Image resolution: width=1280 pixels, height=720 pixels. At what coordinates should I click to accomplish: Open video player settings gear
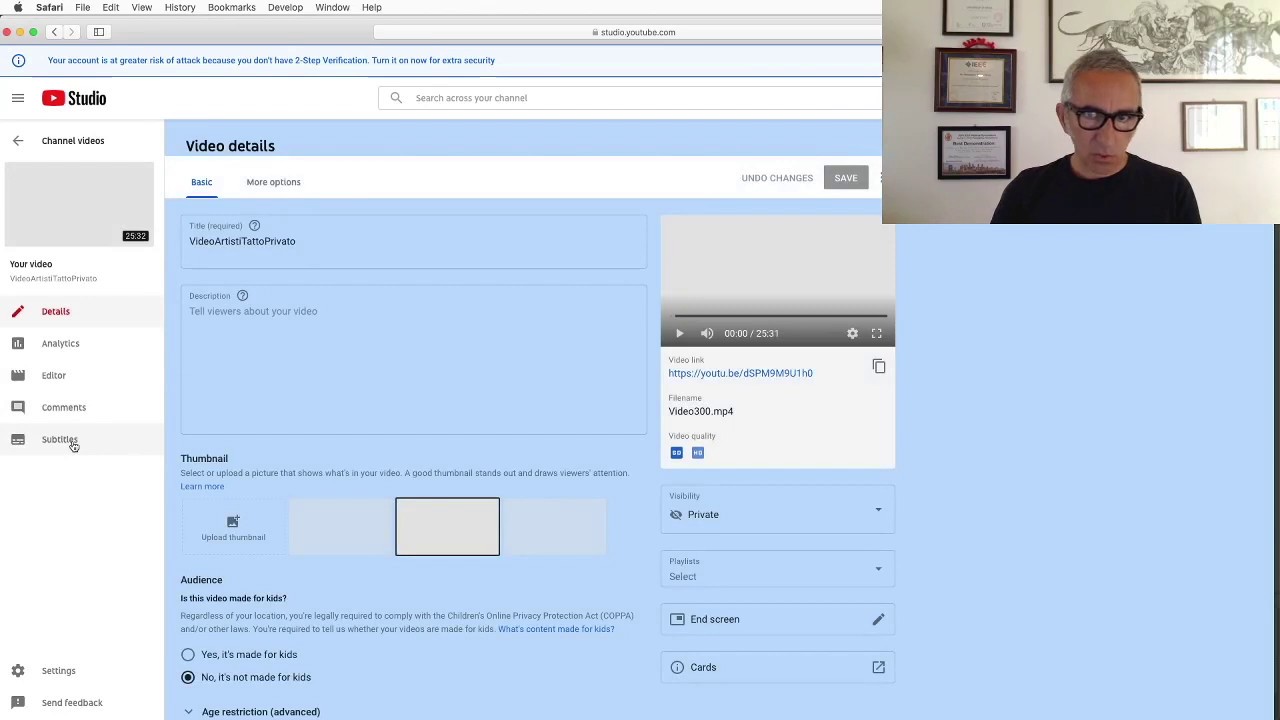pos(852,333)
